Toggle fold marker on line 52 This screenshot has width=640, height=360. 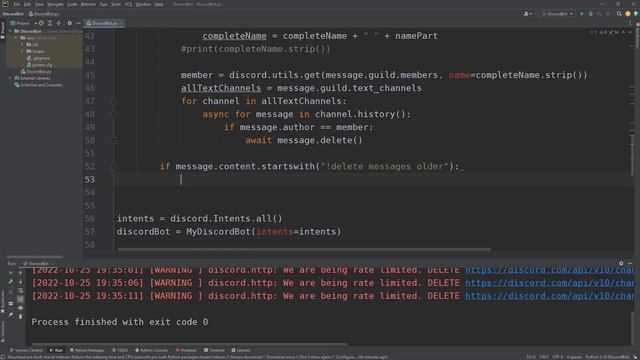114,167
